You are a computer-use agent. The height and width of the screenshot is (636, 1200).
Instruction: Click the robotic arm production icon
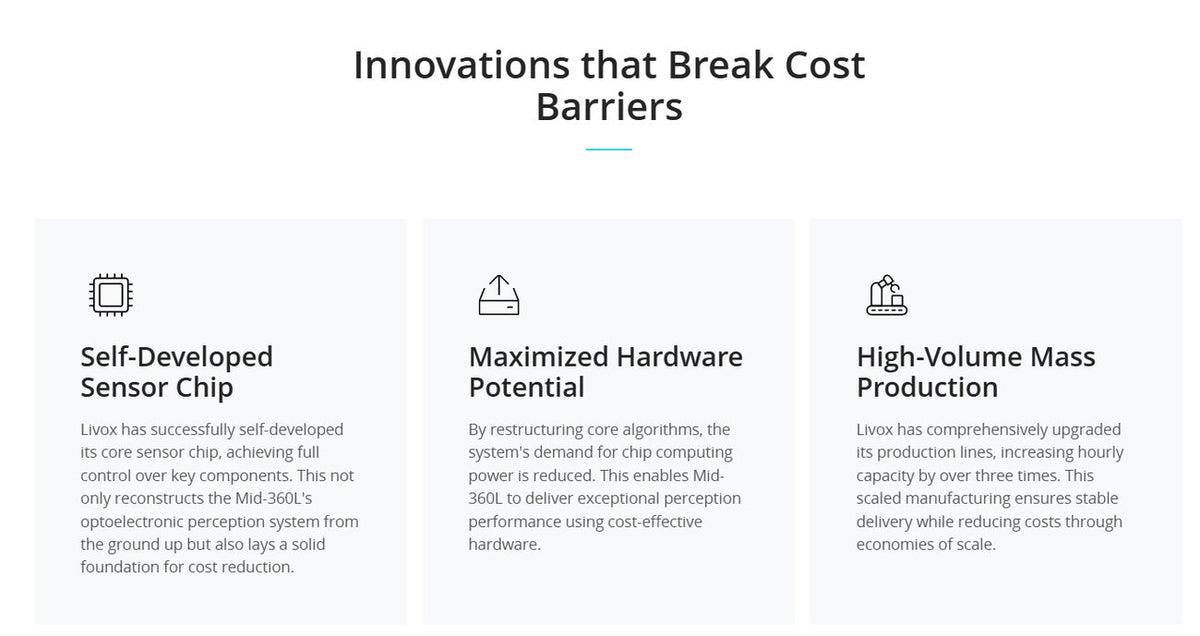click(886, 295)
